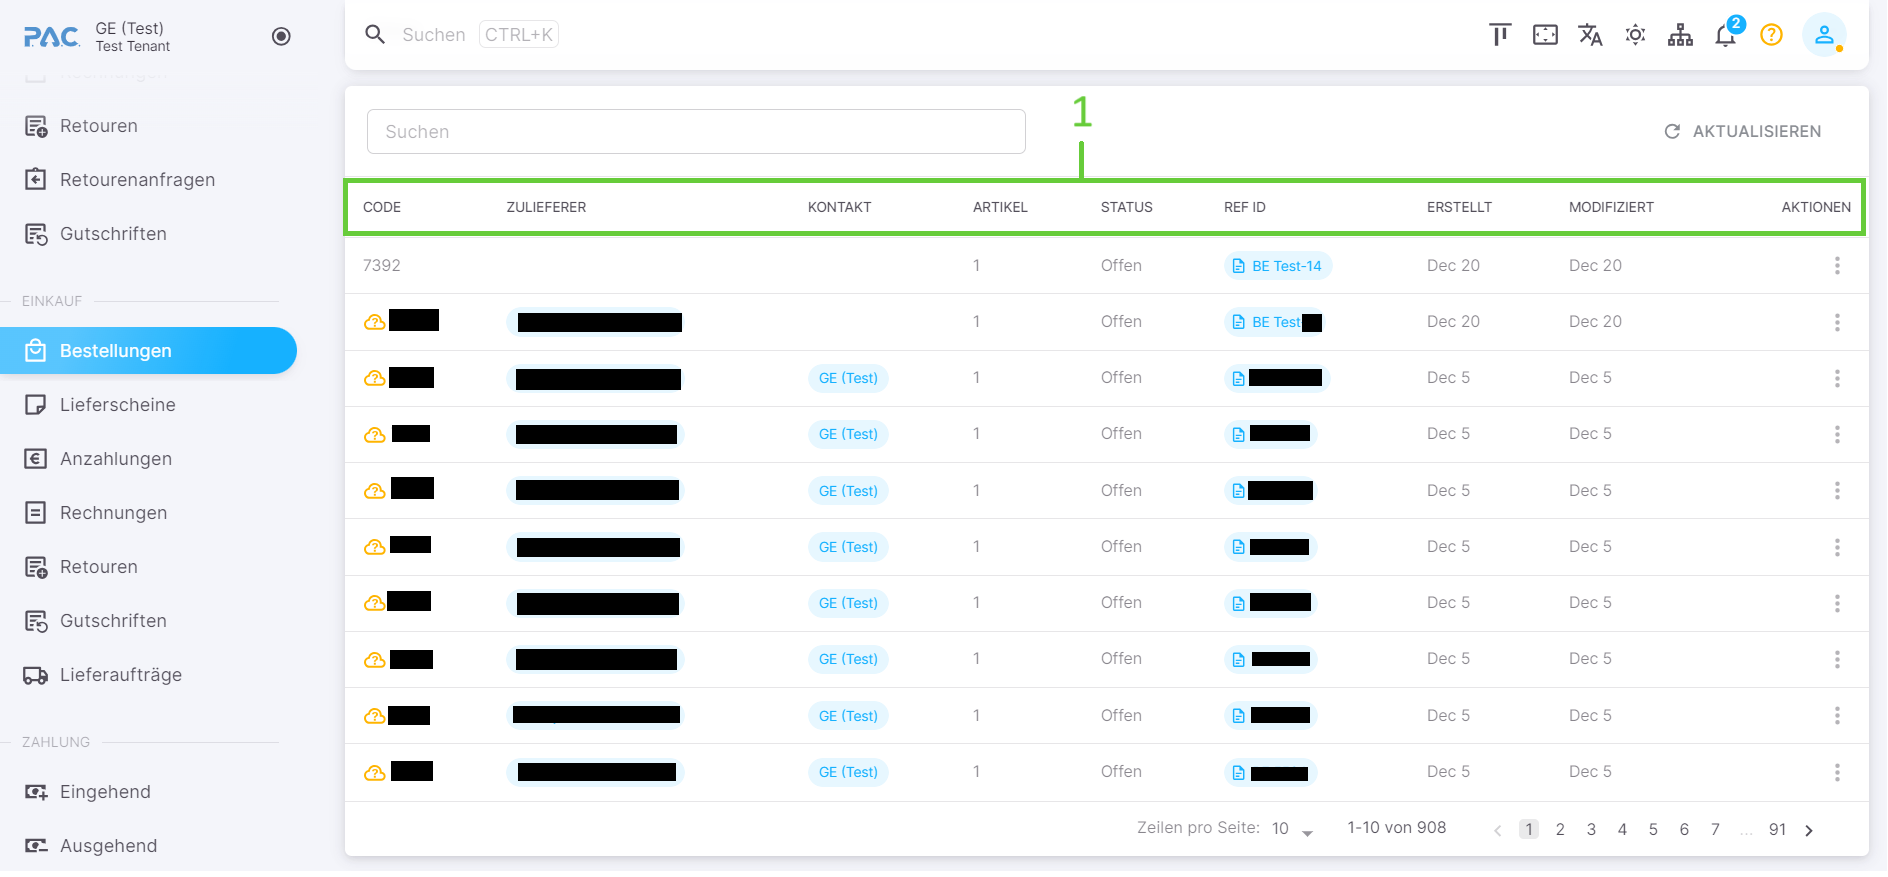Click AKTUALISIEREN refresh button

pyautogui.click(x=1742, y=131)
